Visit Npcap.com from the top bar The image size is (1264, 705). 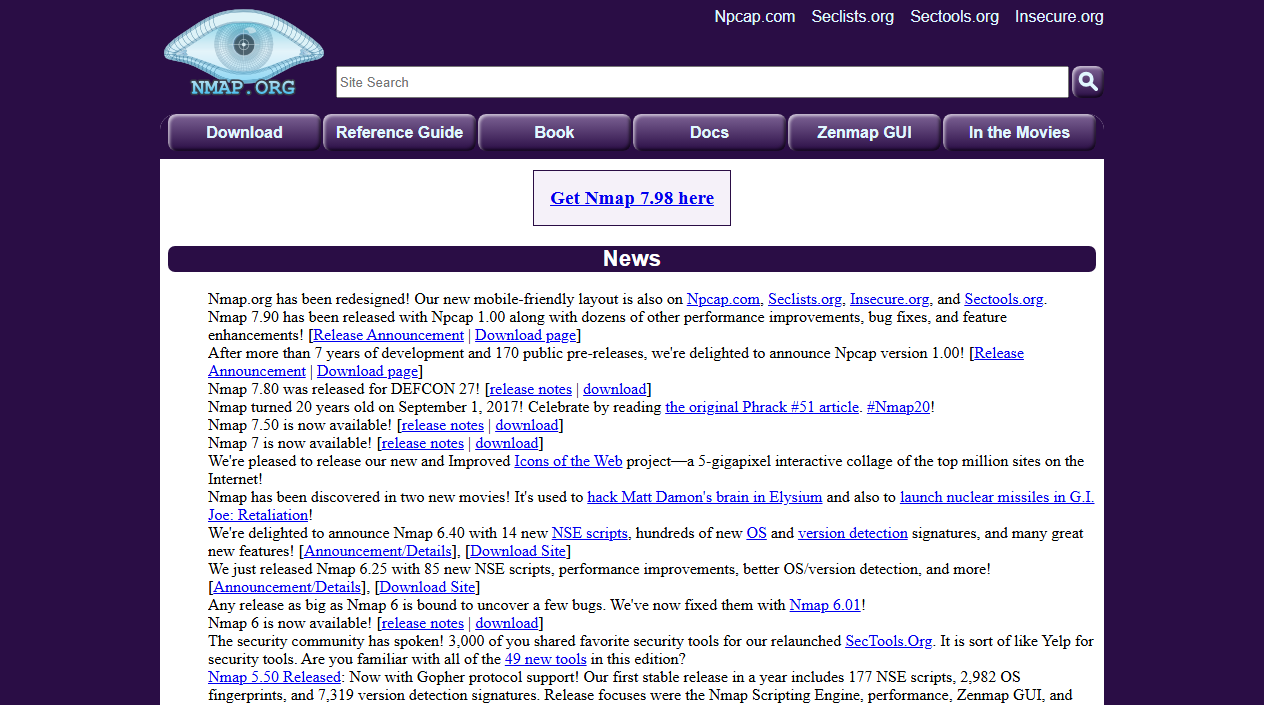(754, 16)
